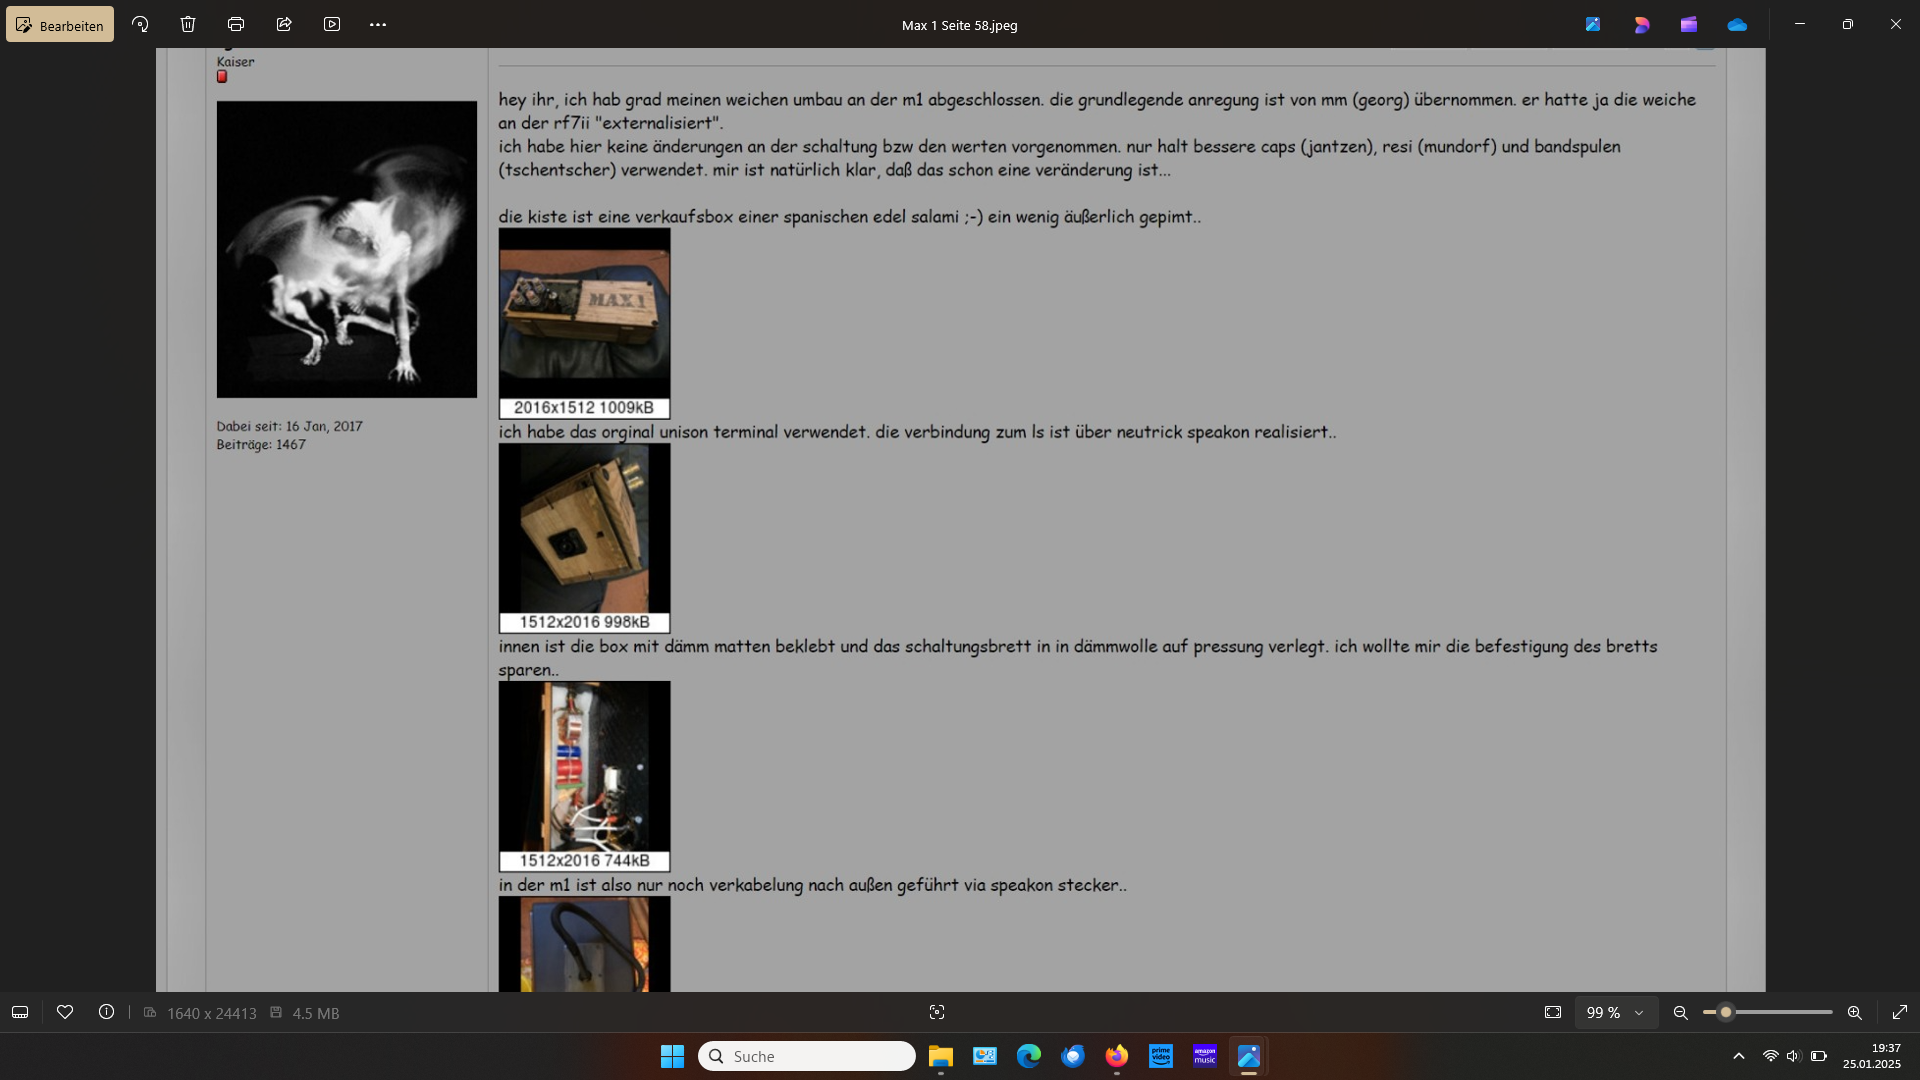Open the Clipchamp icon in title bar
Screen dimensions: 1920x1080
(1641, 25)
